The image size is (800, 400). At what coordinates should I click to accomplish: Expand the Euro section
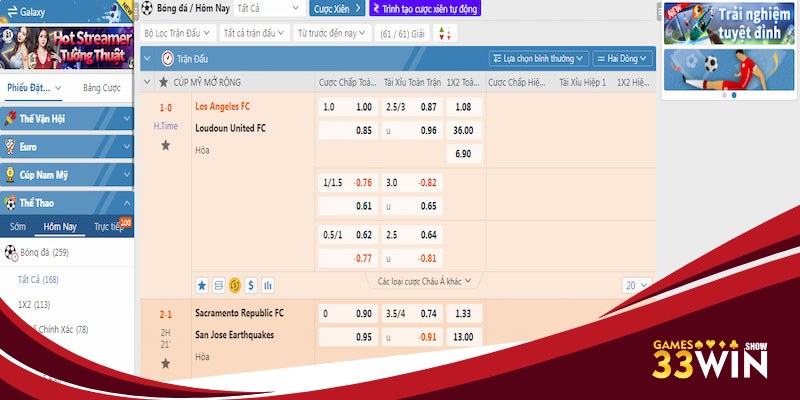coord(127,147)
